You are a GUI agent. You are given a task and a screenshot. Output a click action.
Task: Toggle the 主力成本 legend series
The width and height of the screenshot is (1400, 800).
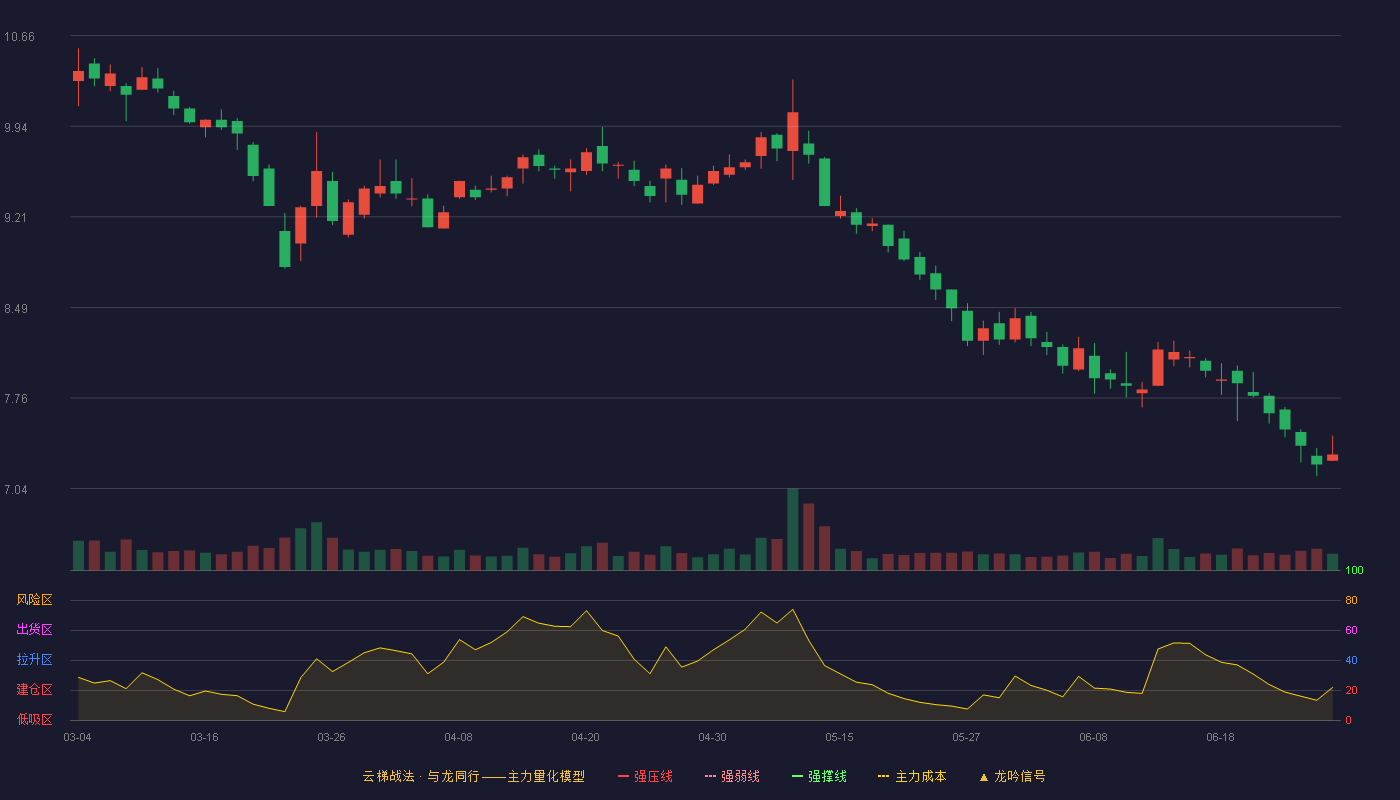[912, 776]
